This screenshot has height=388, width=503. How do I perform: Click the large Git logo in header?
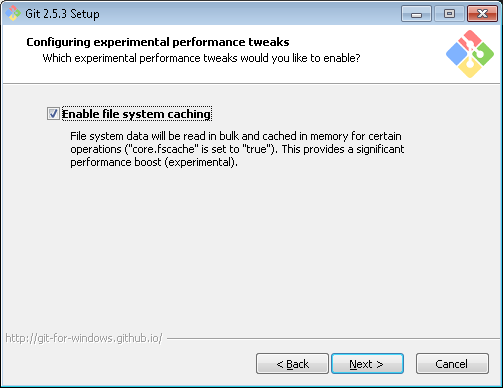coord(470,54)
